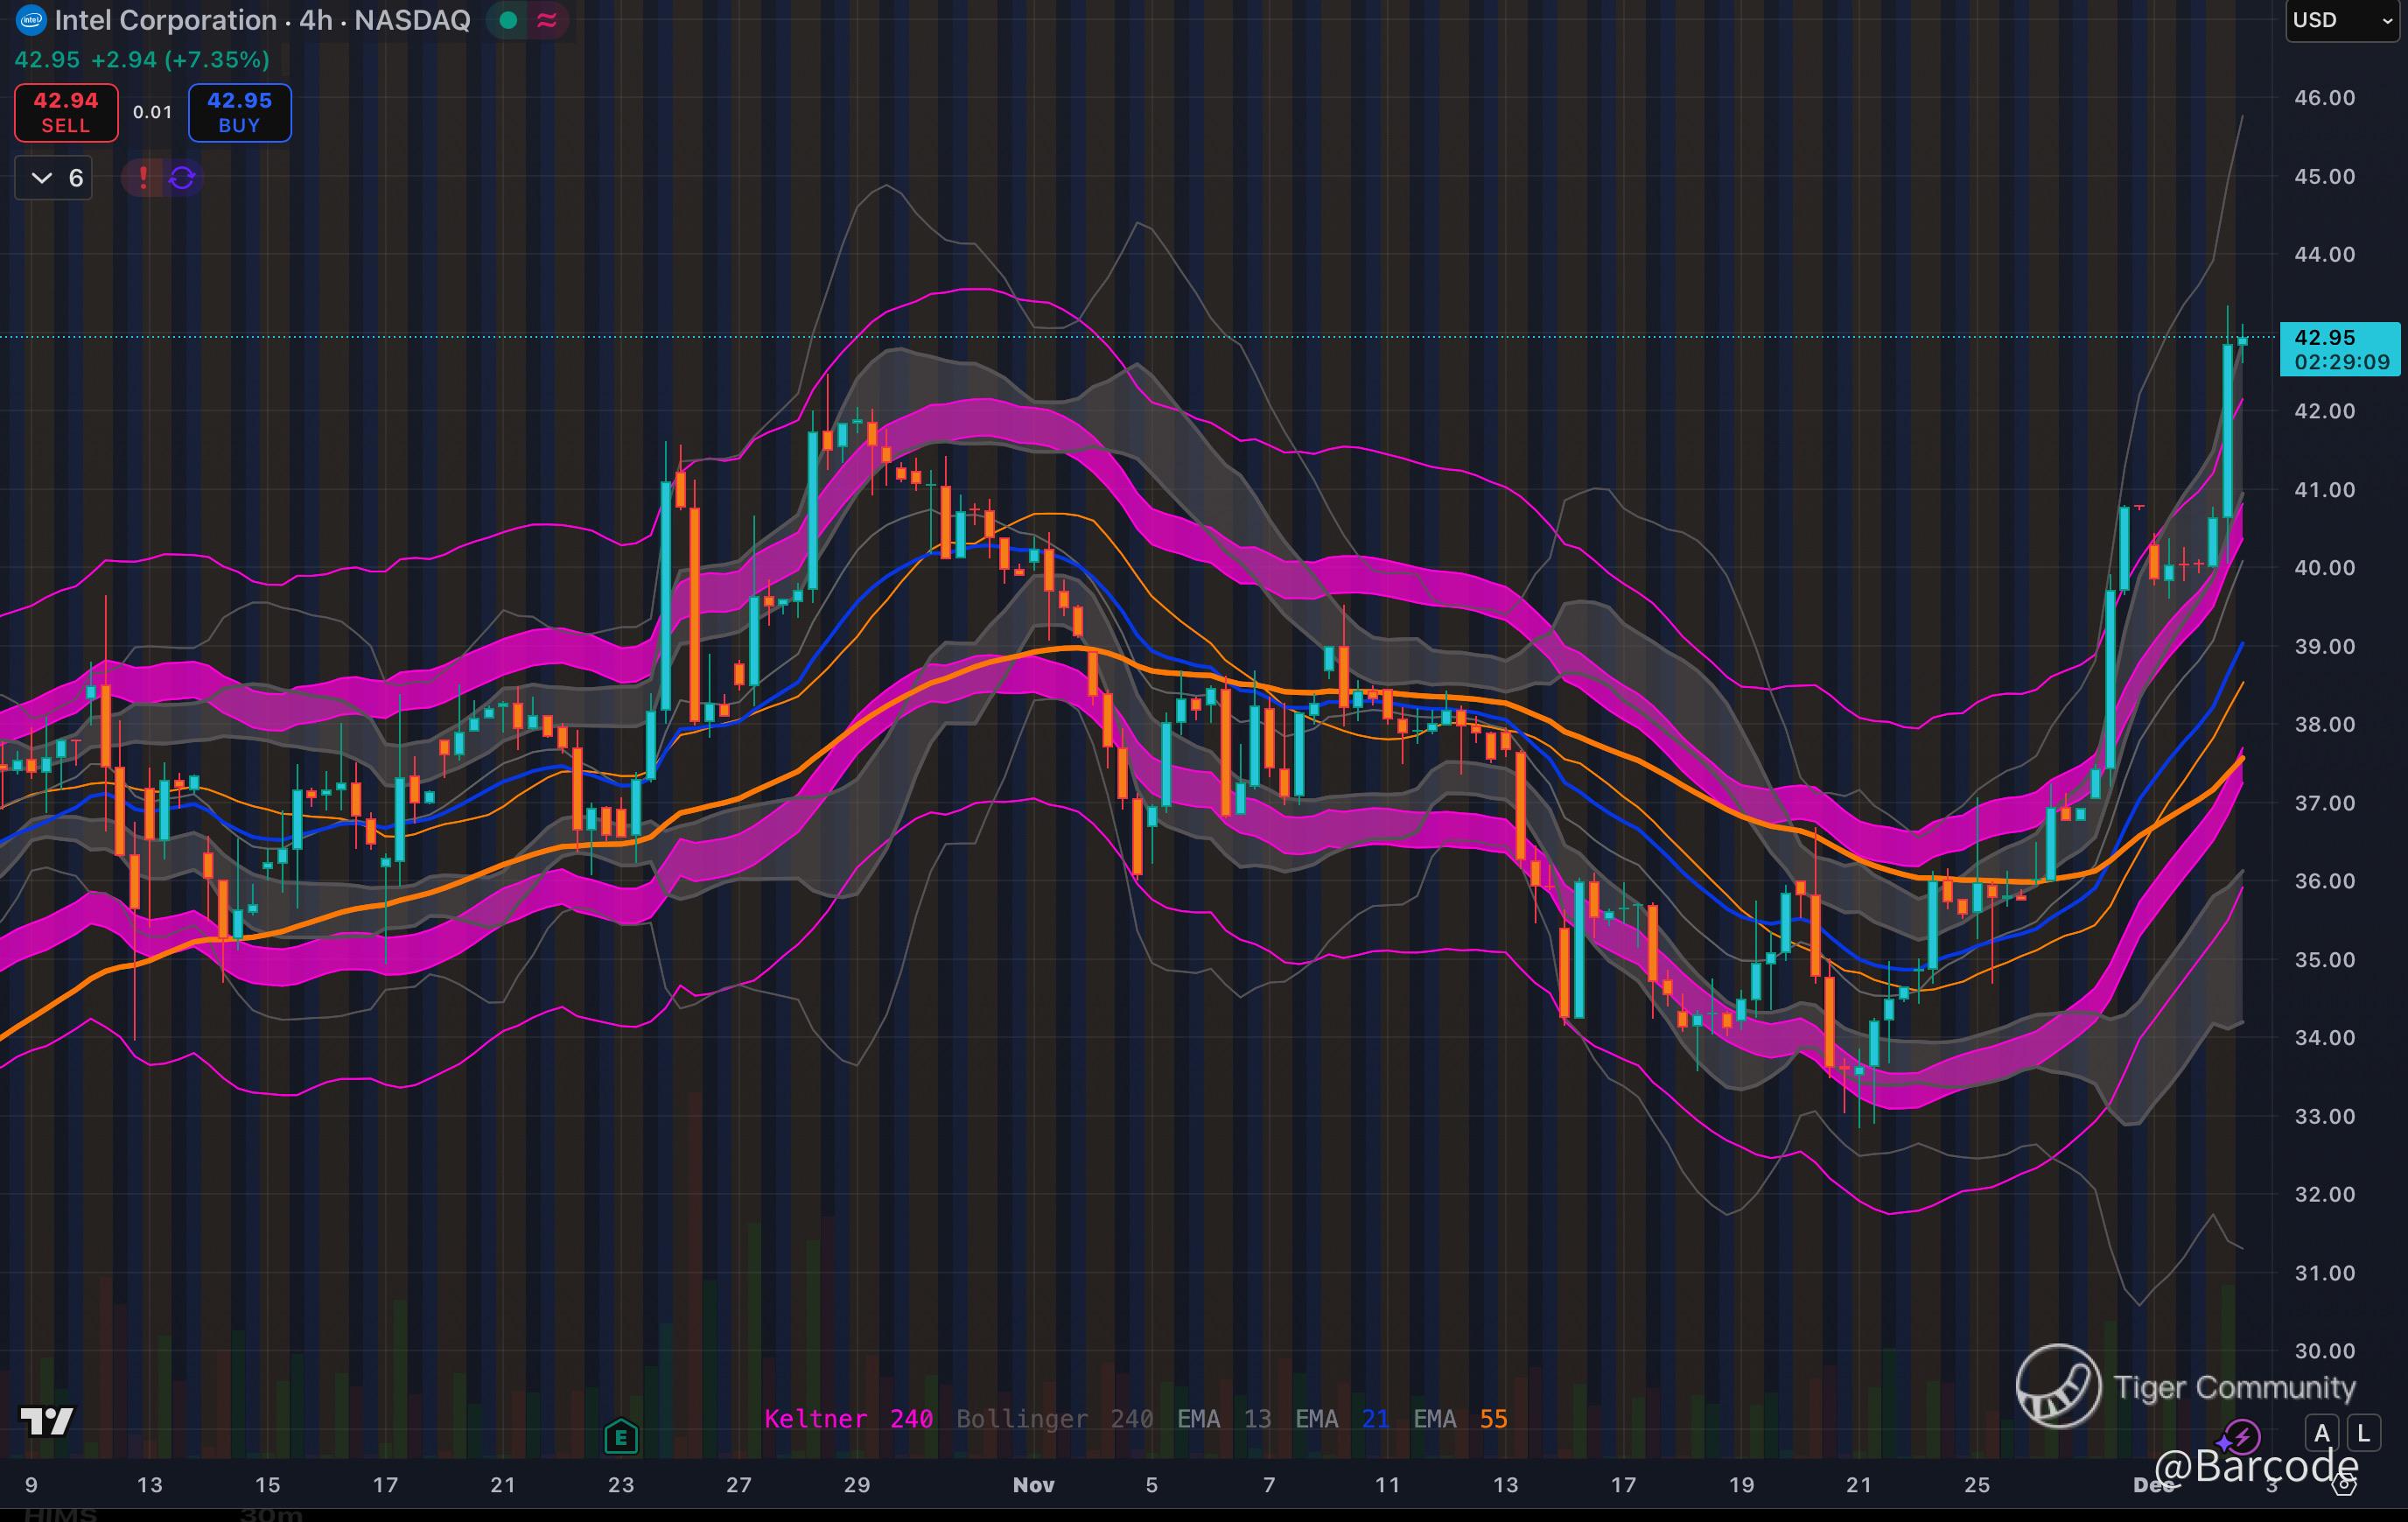The width and height of the screenshot is (2408, 1522).
Task: Click the purple lightning bolt icon
Action: coord(2241,1438)
